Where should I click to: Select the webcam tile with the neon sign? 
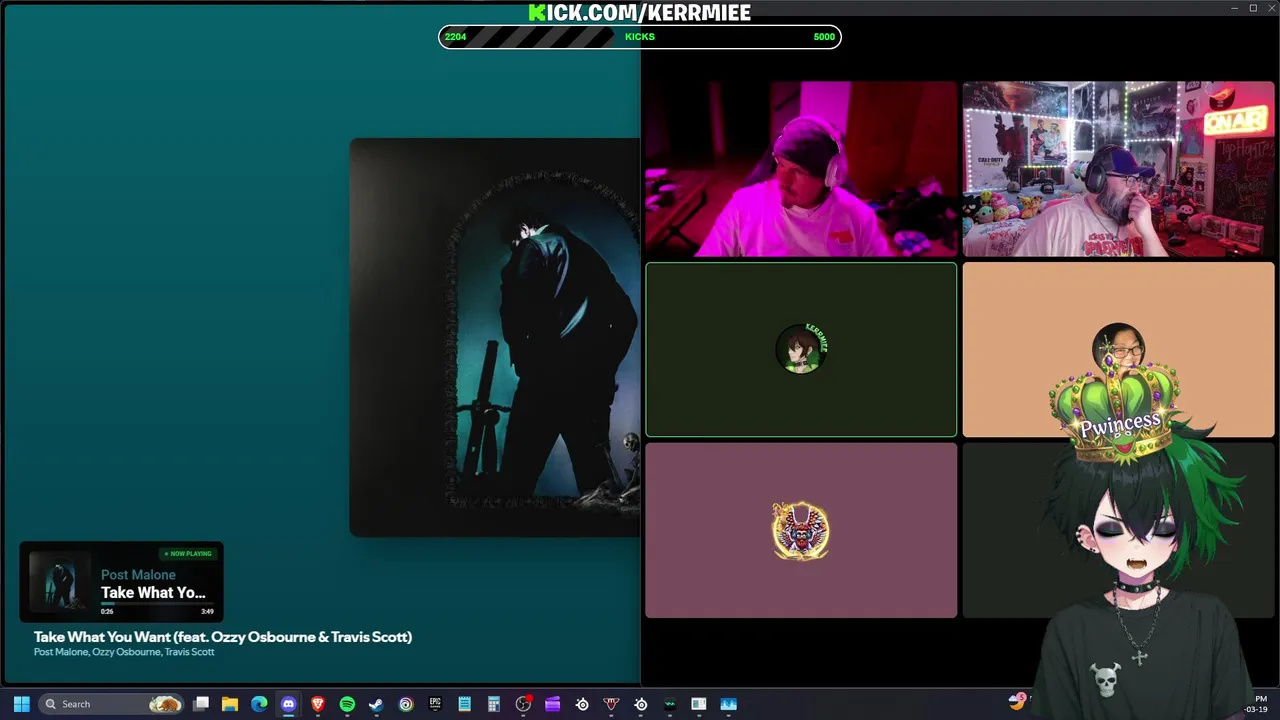[x=1118, y=169]
